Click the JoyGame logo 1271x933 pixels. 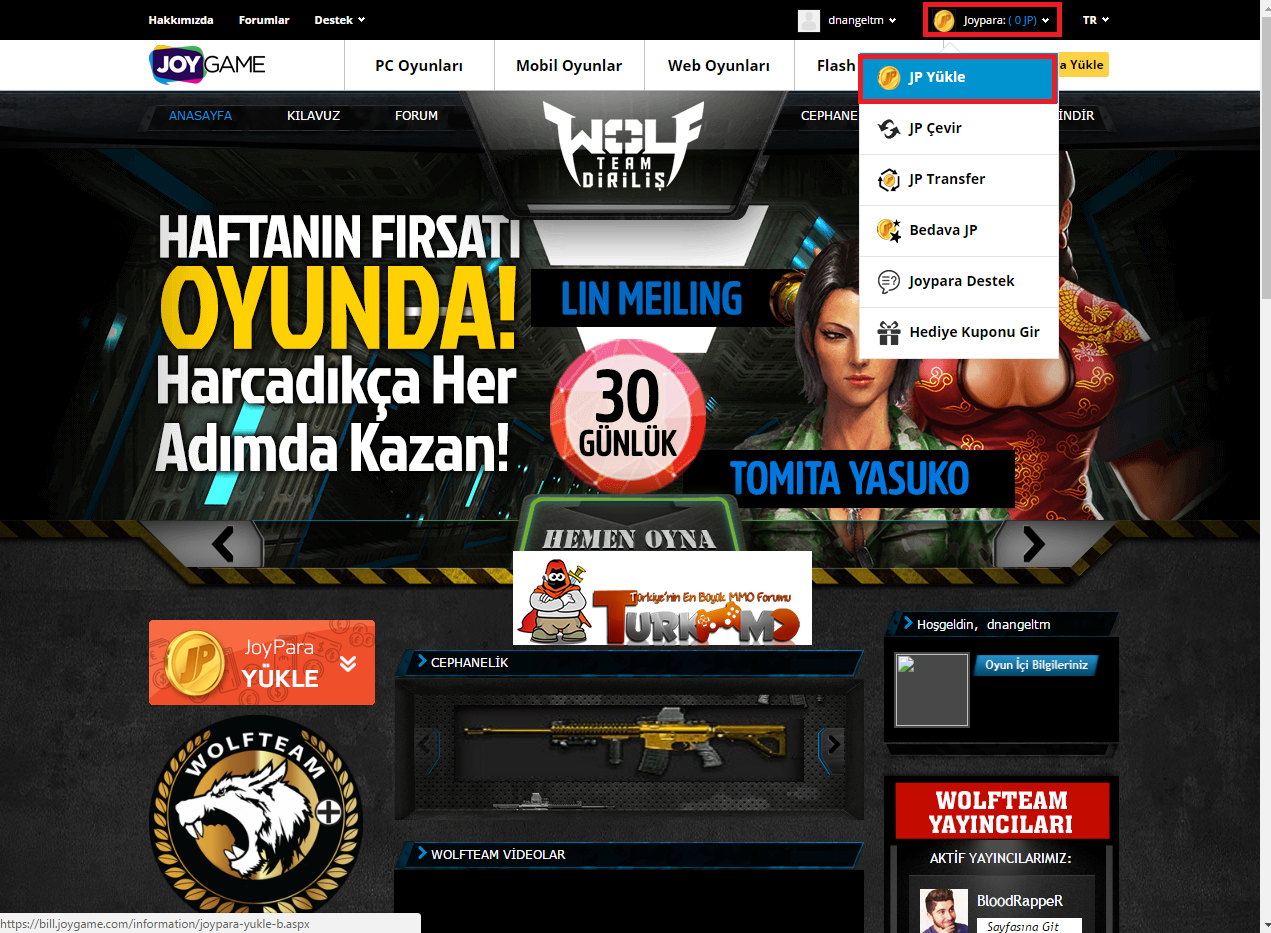click(208, 66)
